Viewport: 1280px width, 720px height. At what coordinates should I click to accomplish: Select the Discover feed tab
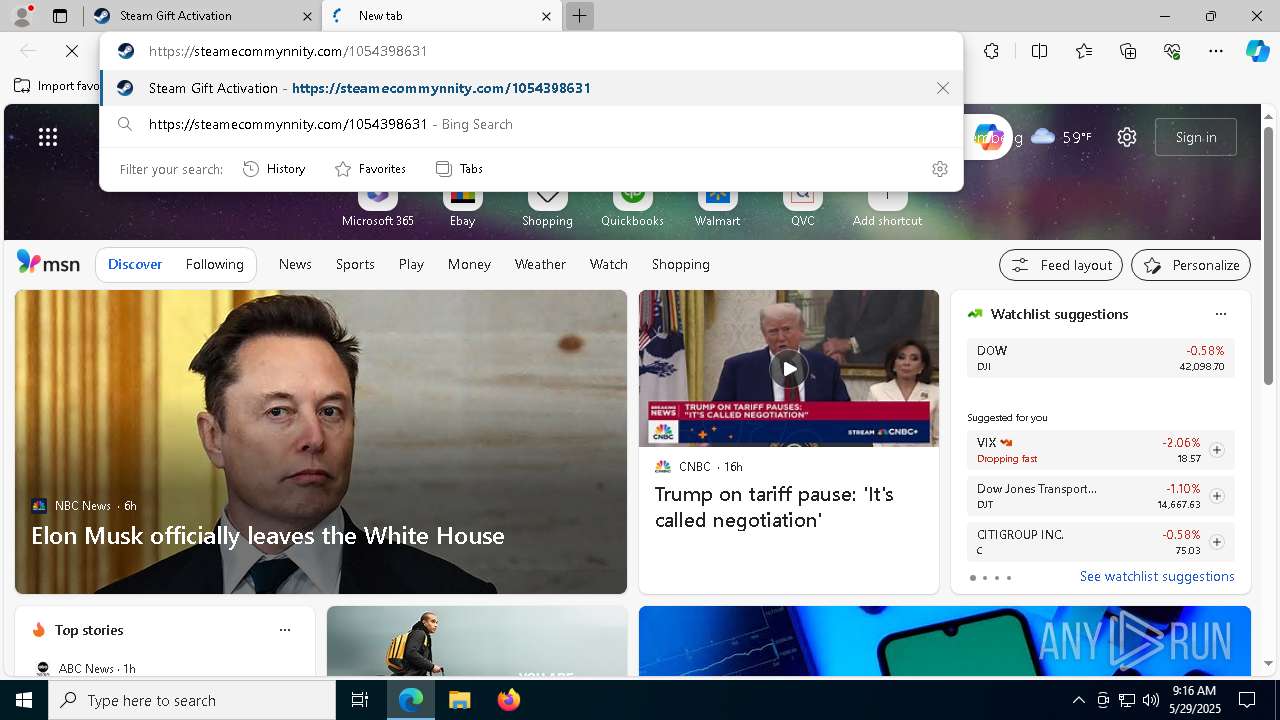coord(135,264)
